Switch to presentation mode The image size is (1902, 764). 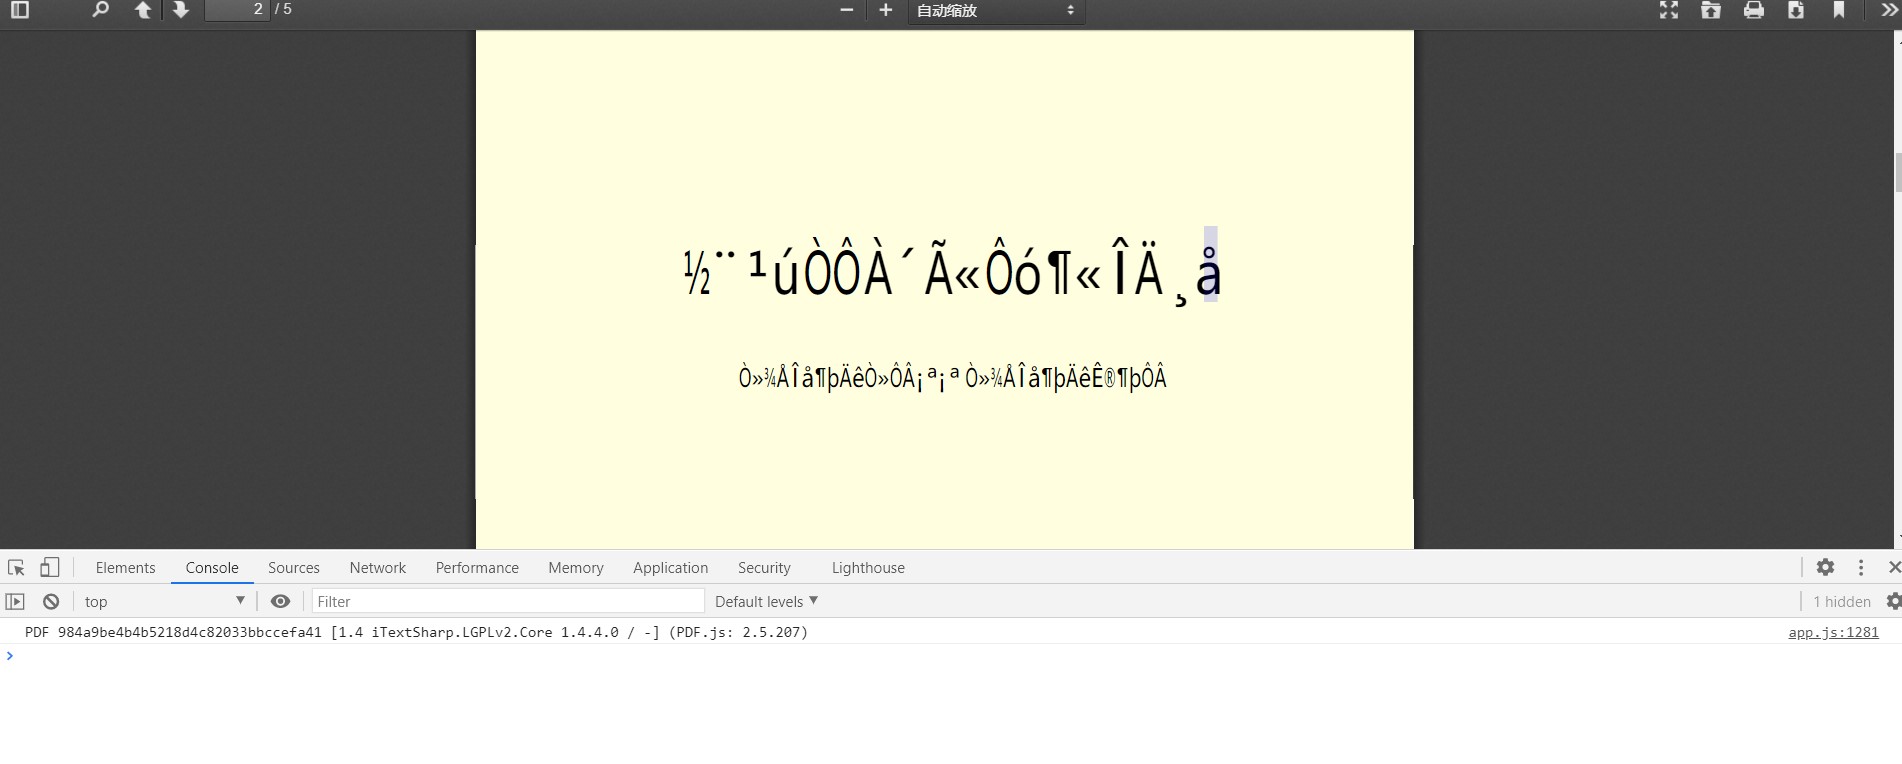coord(1669,10)
